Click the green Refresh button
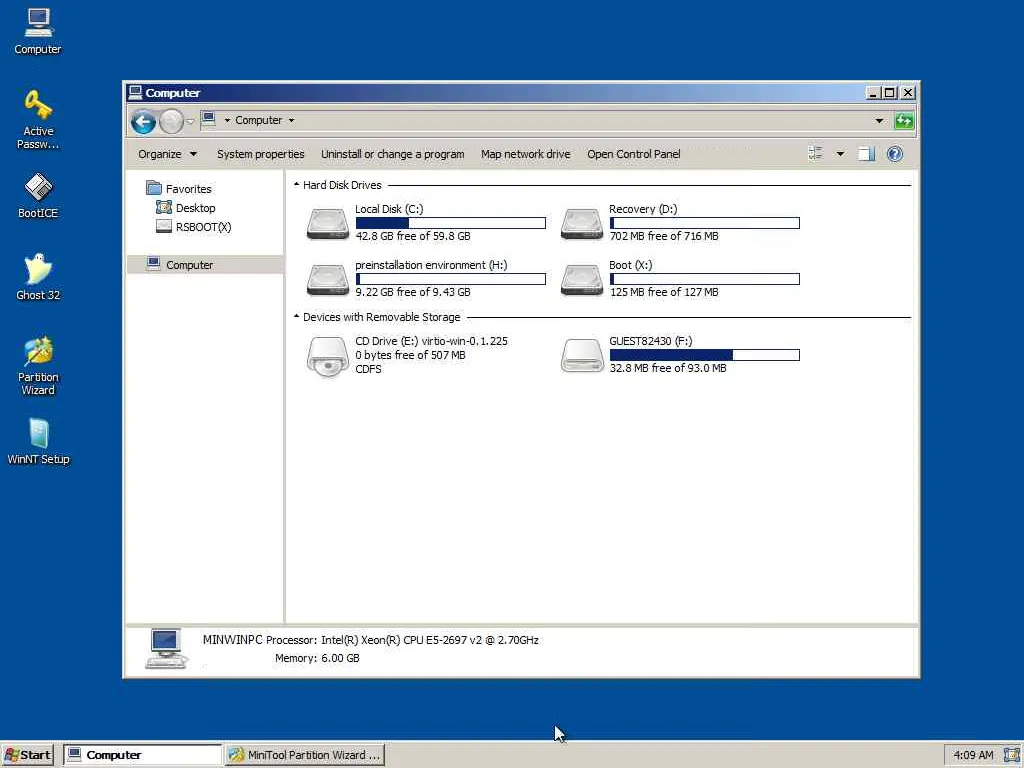 pyautogui.click(x=904, y=121)
